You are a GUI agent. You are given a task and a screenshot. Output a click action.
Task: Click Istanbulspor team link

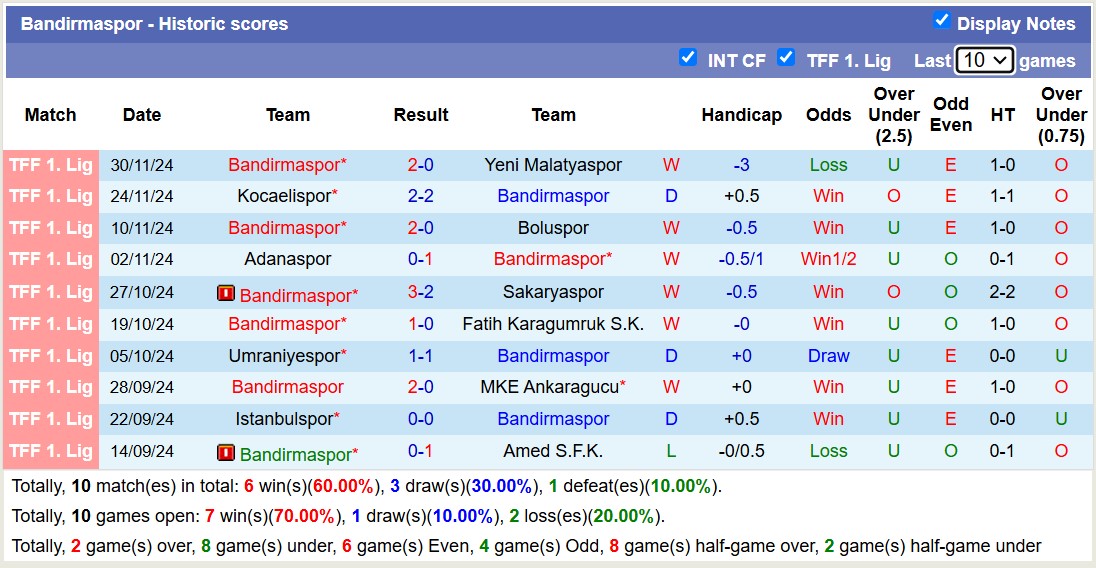click(x=284, y=419)
